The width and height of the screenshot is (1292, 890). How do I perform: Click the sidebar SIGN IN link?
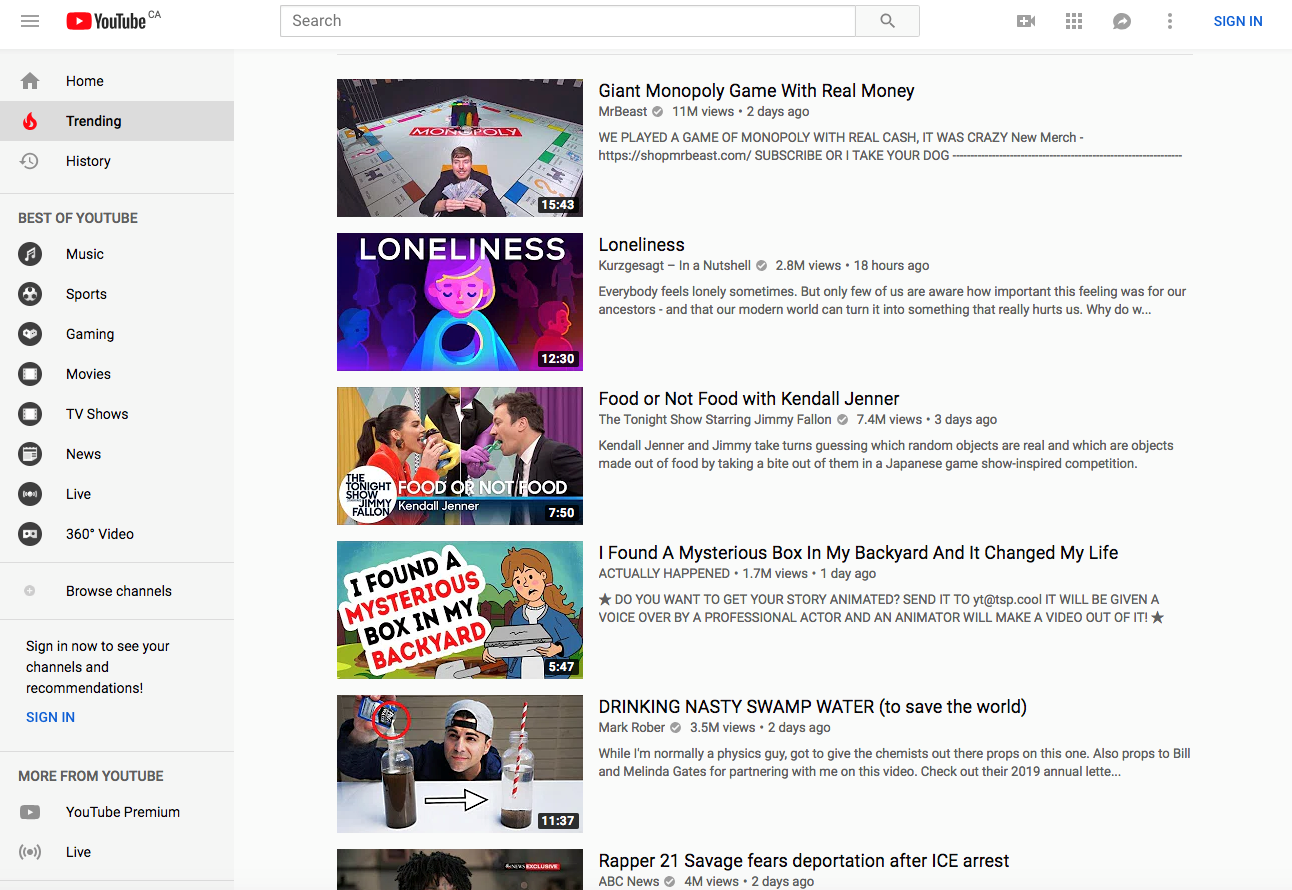coord(50,717)
